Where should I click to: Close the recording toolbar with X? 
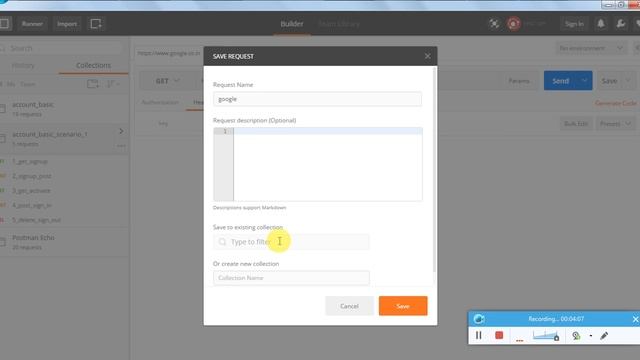click(x=635, y=319)
